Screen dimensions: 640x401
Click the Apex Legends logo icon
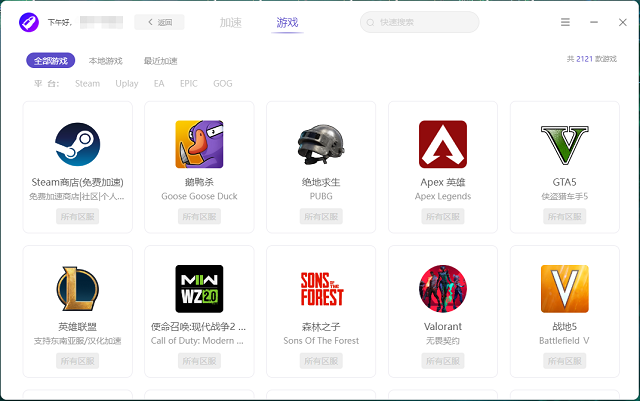pyautogui.click(x=443, y=144)
